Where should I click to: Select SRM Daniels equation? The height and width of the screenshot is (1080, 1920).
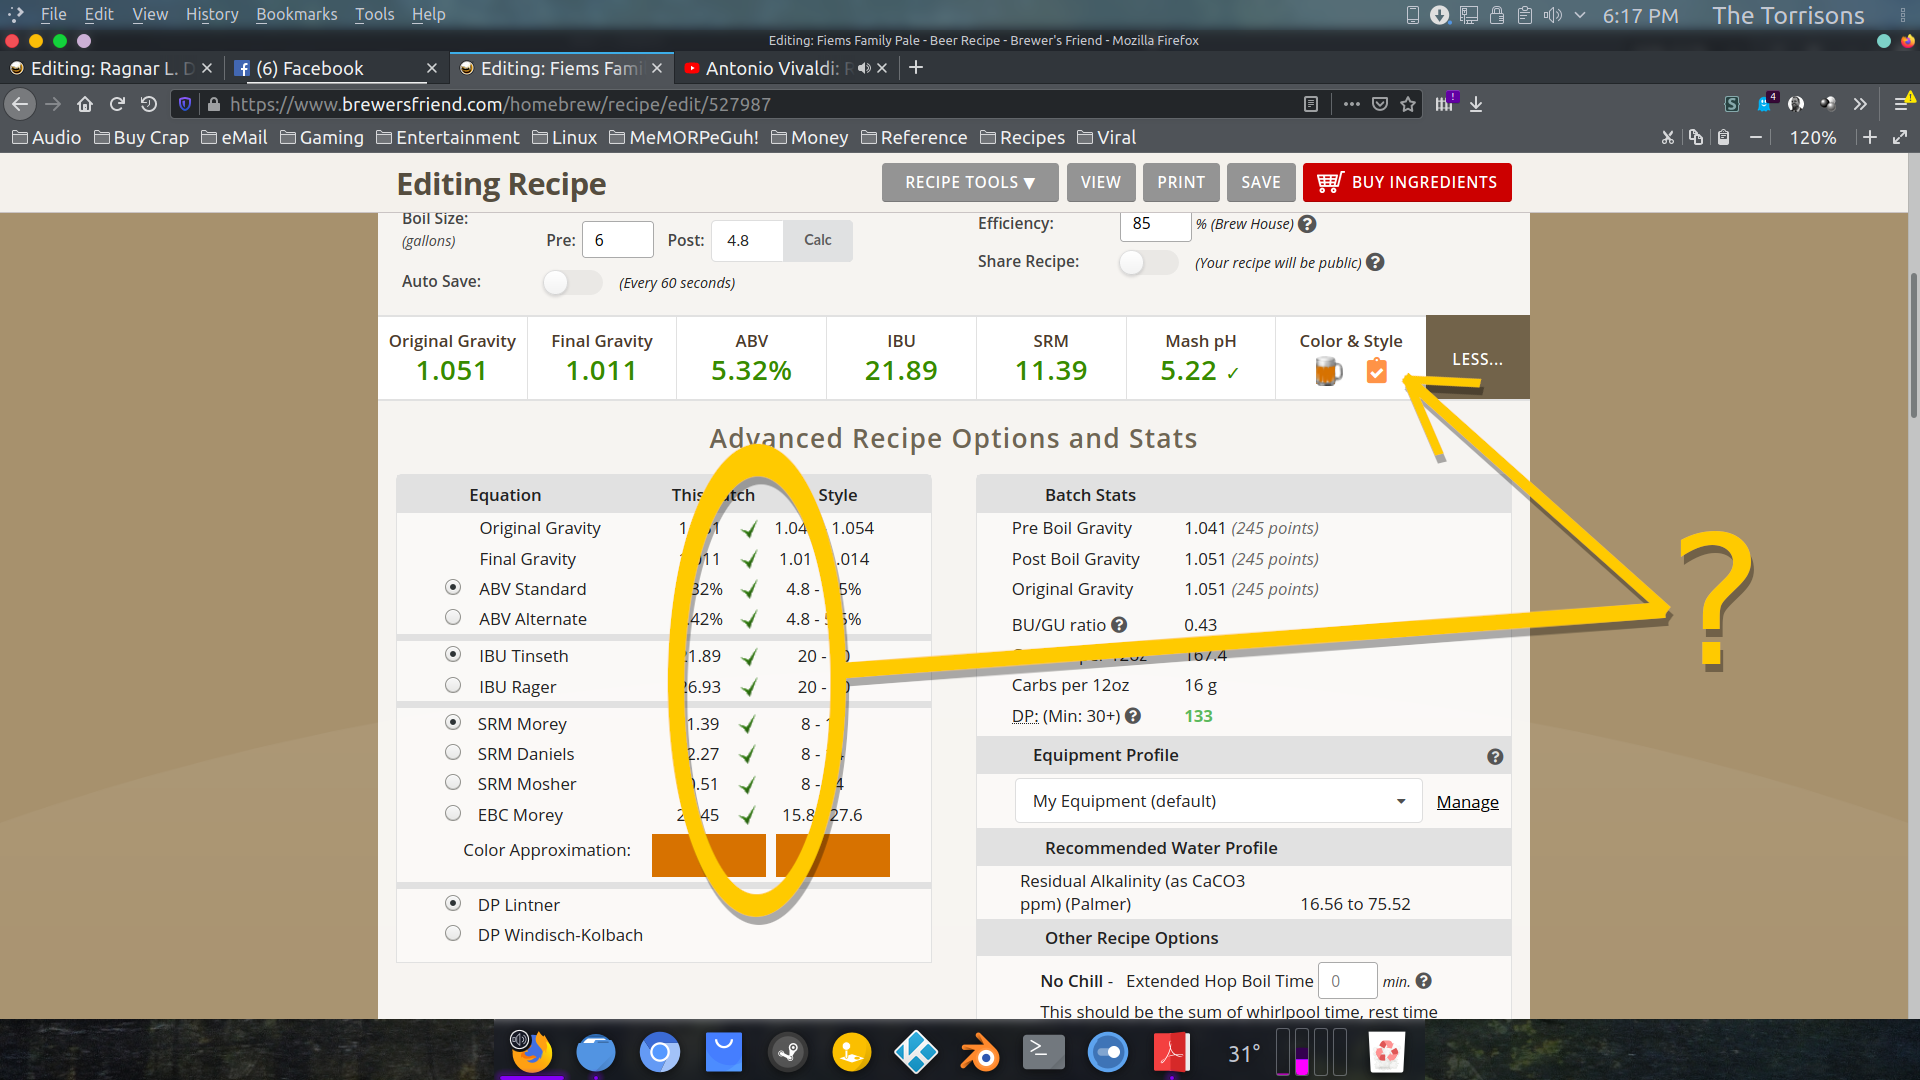453,753
